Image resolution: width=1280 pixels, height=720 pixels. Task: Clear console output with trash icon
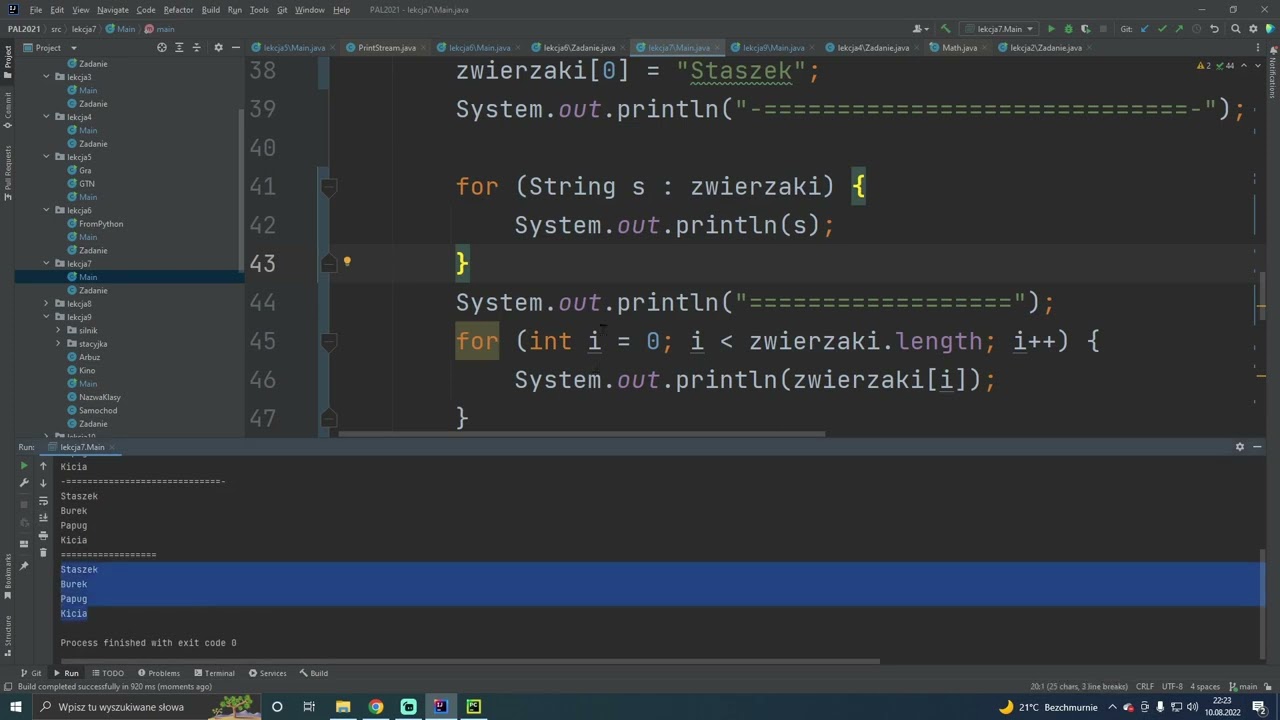point(43,552)
